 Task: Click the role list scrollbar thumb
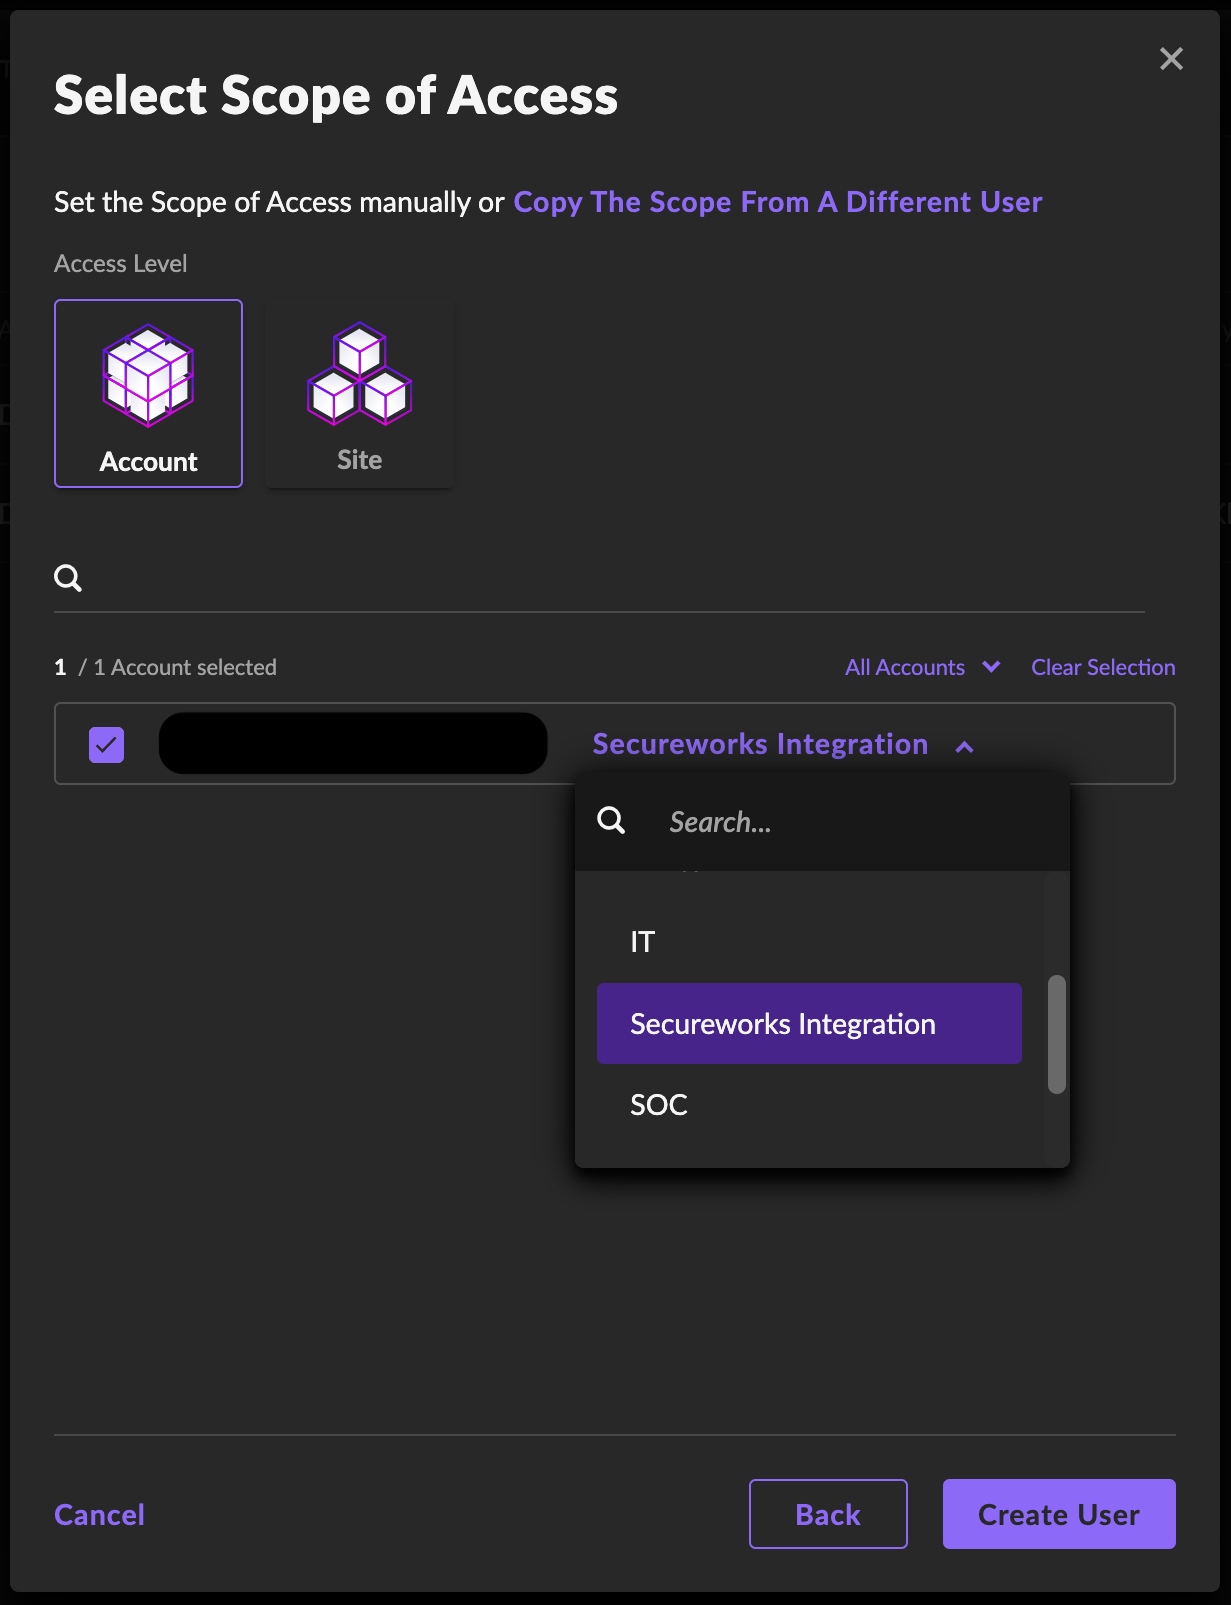(1056, 1034)
